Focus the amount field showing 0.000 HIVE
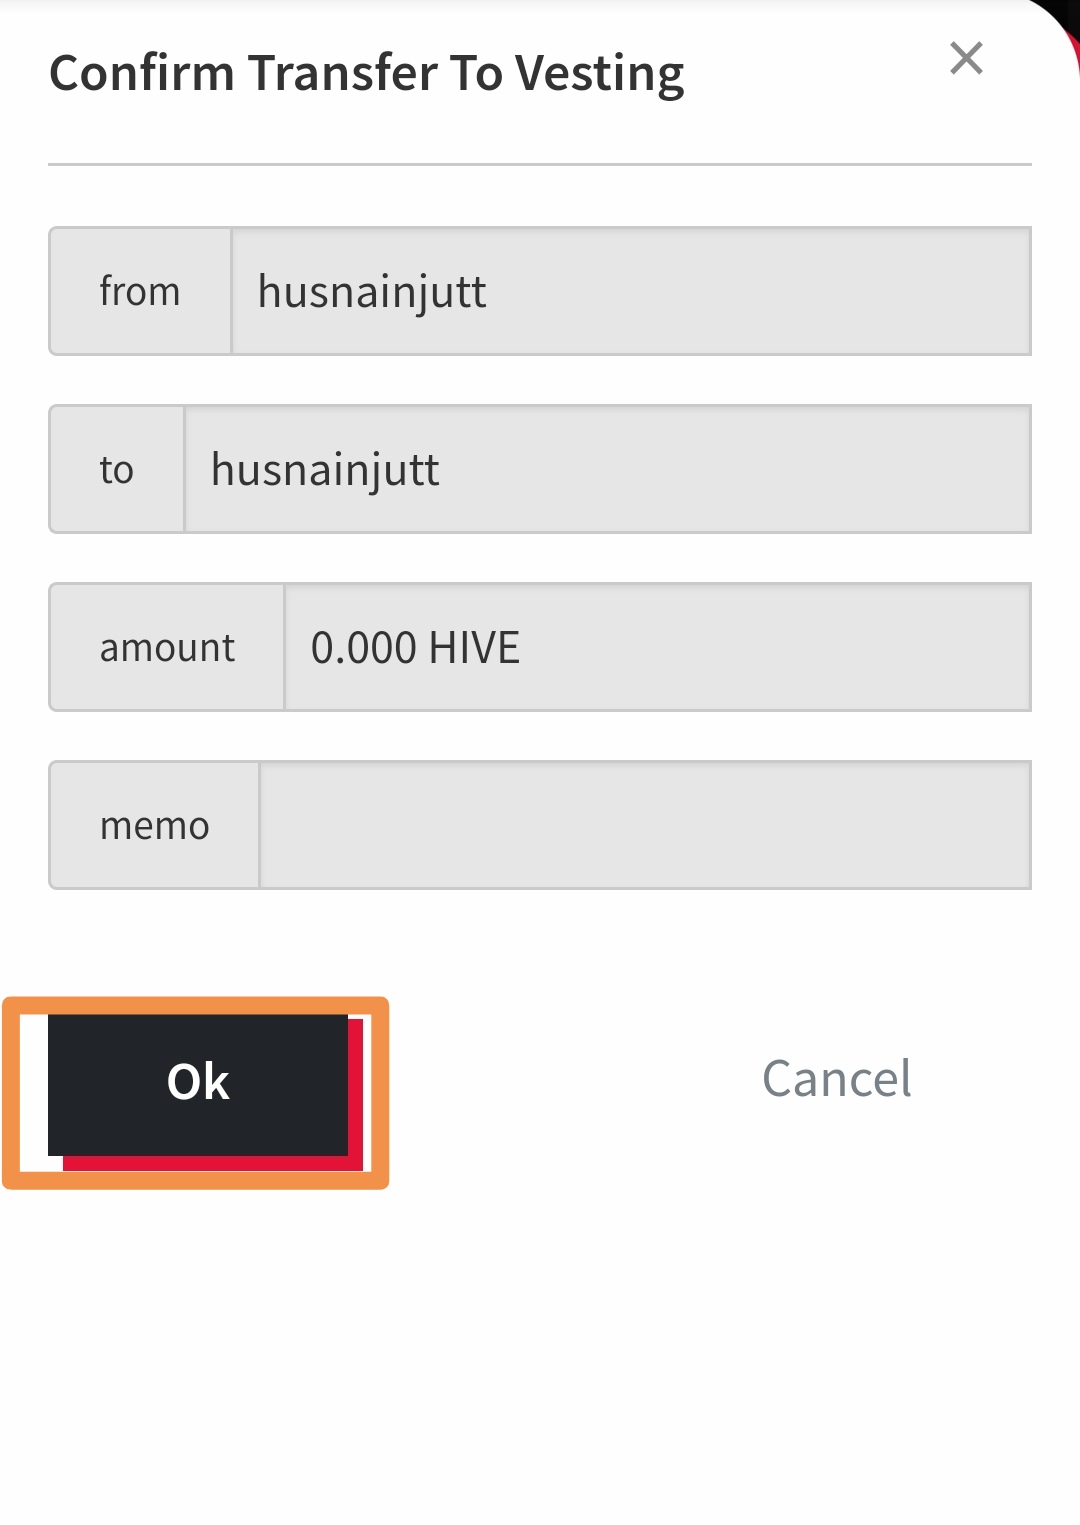Image resolution: width=1080 pixels, height=1525 pixels. pos(658,647)
